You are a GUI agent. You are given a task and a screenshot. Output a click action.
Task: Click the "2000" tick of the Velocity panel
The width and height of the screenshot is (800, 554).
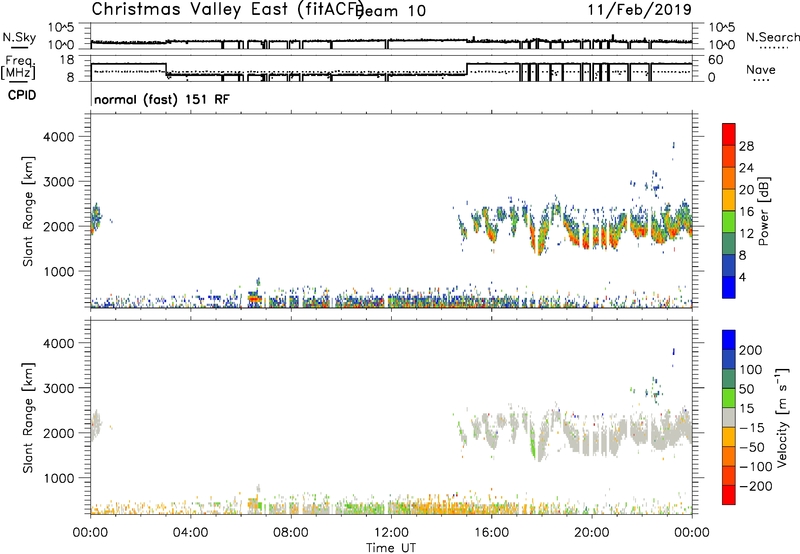coord(59,433)
